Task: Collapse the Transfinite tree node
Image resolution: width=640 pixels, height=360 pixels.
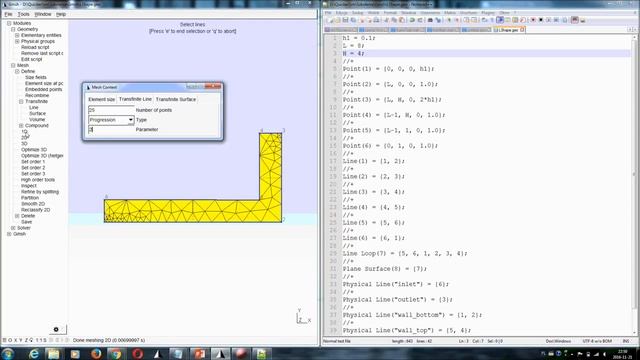Action: pos(21,101)
